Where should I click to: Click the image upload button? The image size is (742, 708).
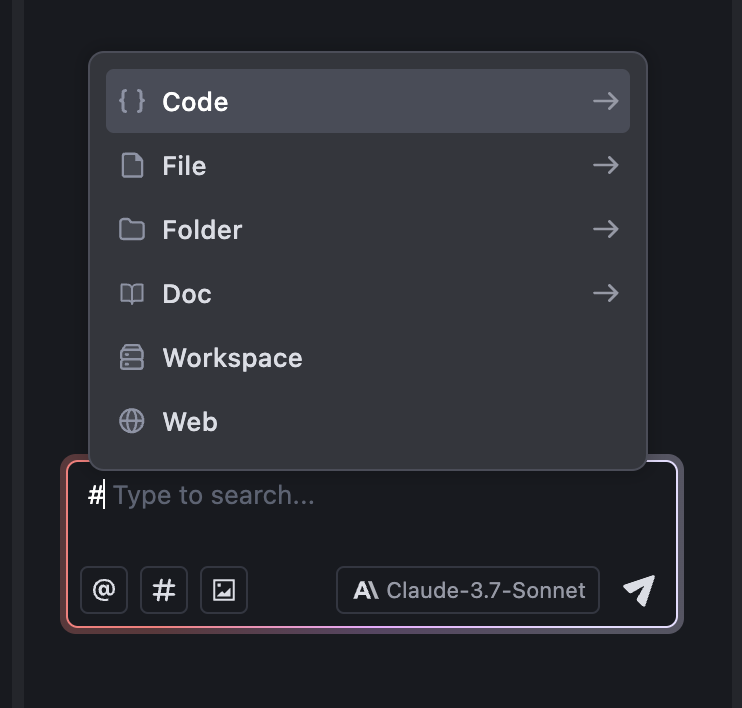224,590
